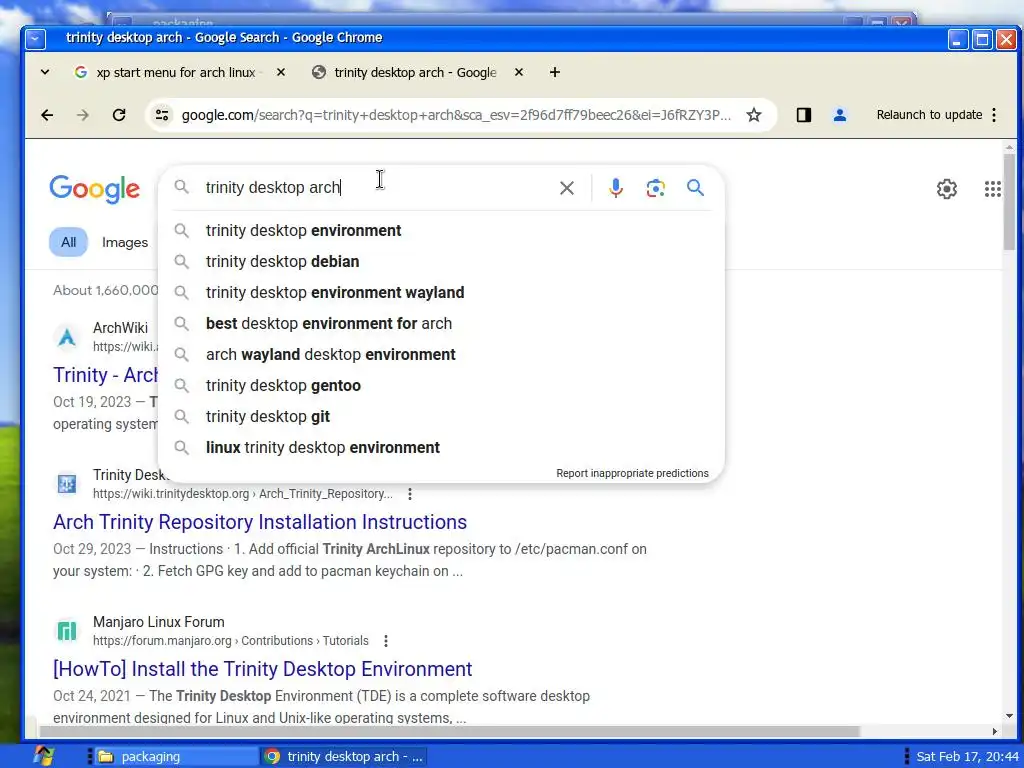Click the vertical scrollbar thumb
Screen dimensions: 1024x768
click(x=1010, y=202)
